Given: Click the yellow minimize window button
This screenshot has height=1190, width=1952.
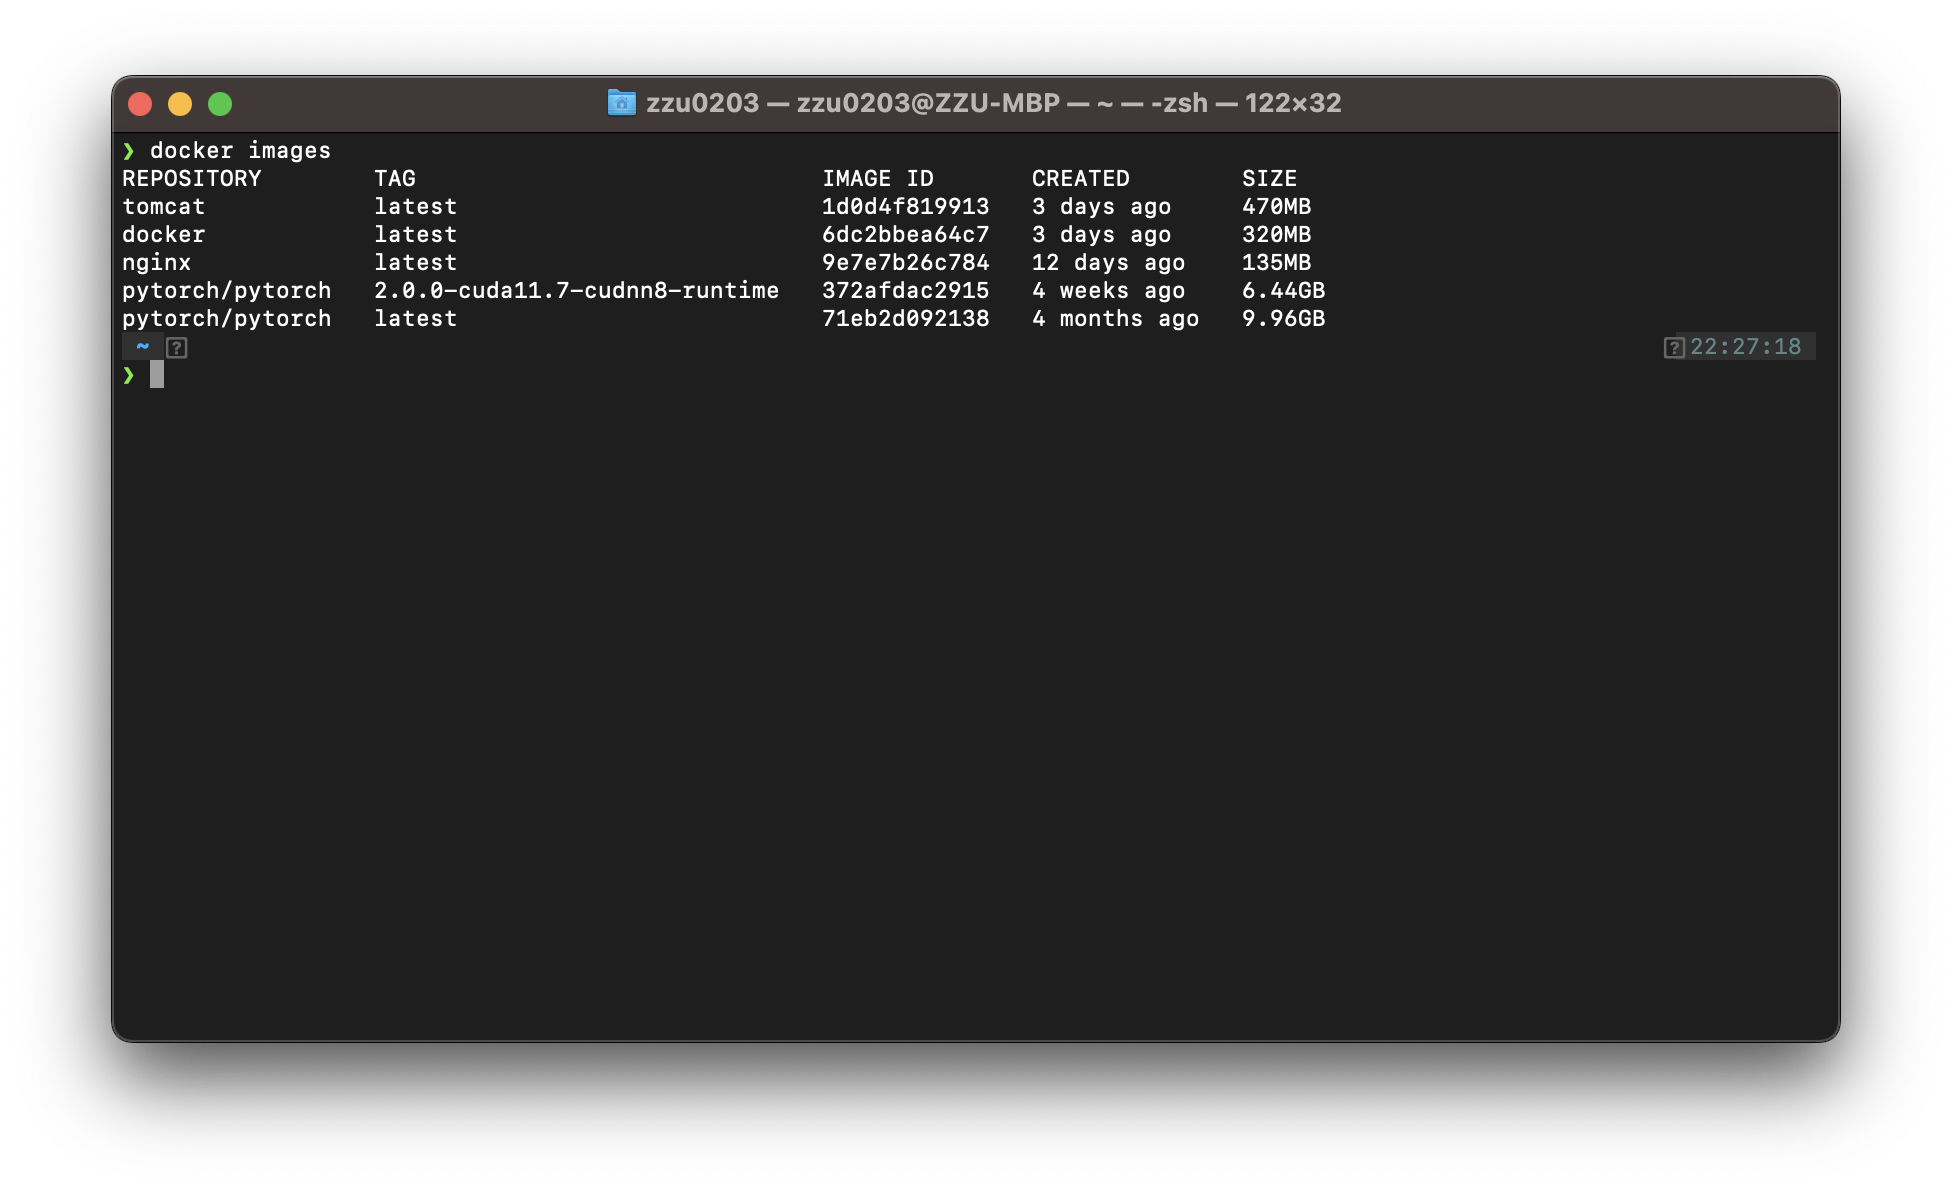Looking at the screenshot, I should [x=180, y=104].
